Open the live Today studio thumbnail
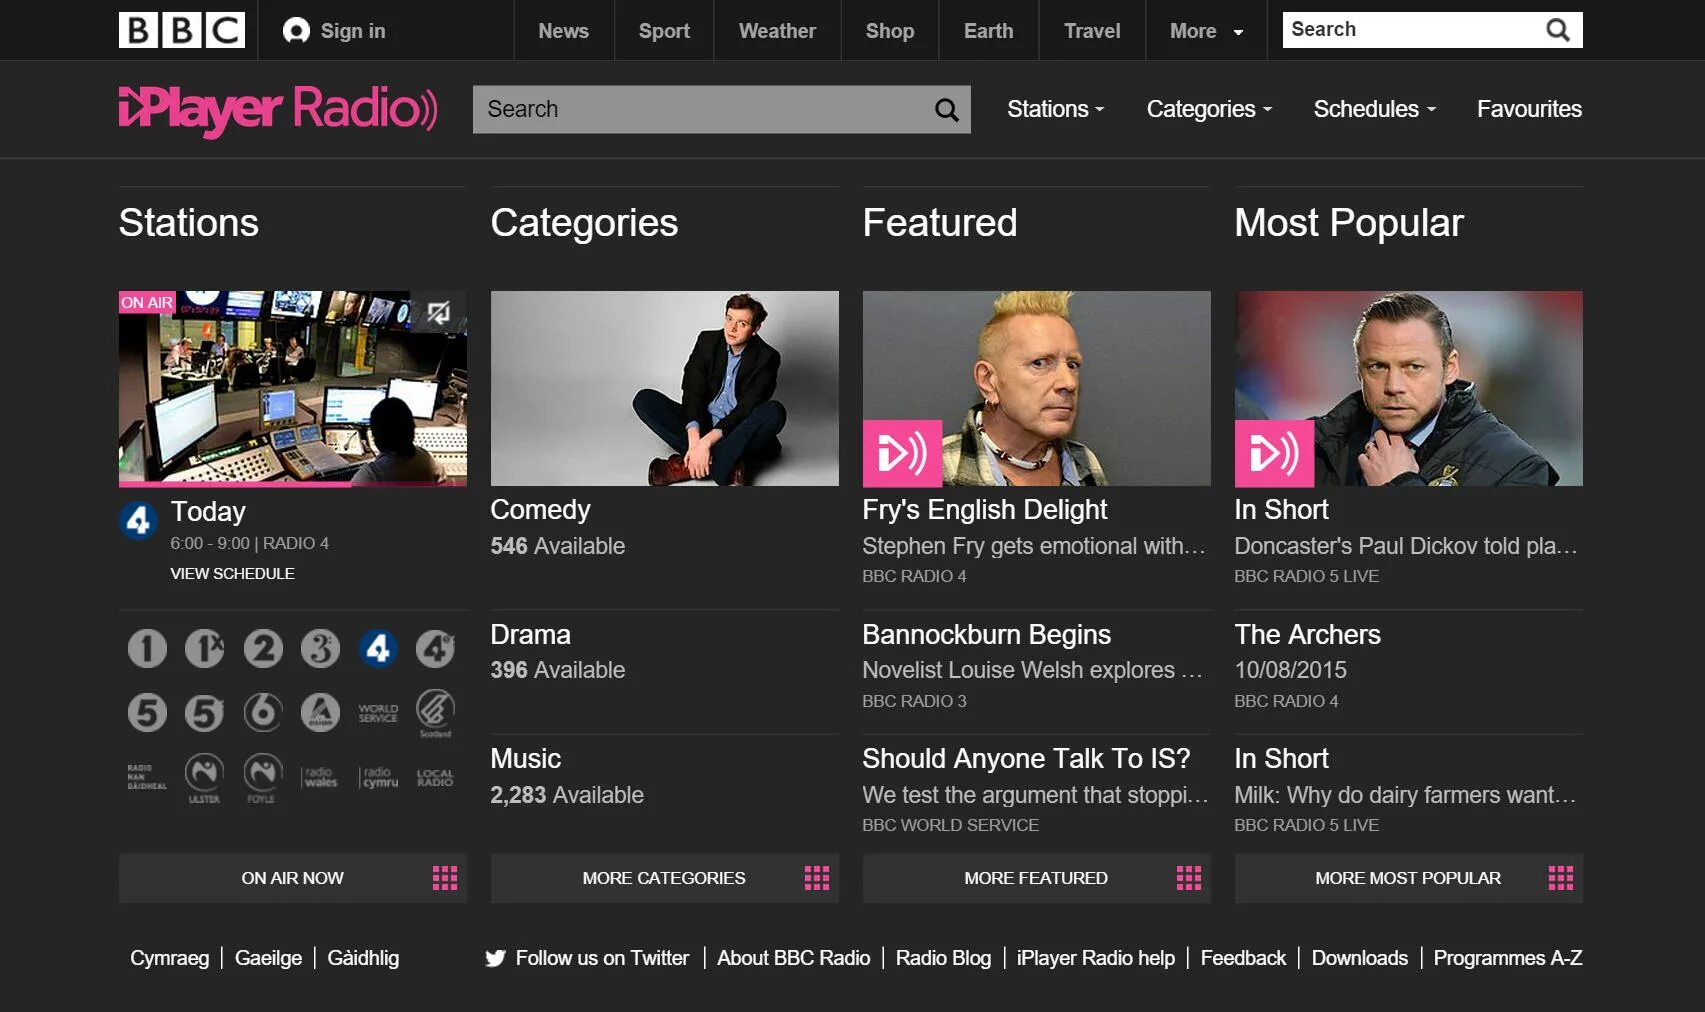This screenshot has width=1705, height=1012. tap(292, 388)
